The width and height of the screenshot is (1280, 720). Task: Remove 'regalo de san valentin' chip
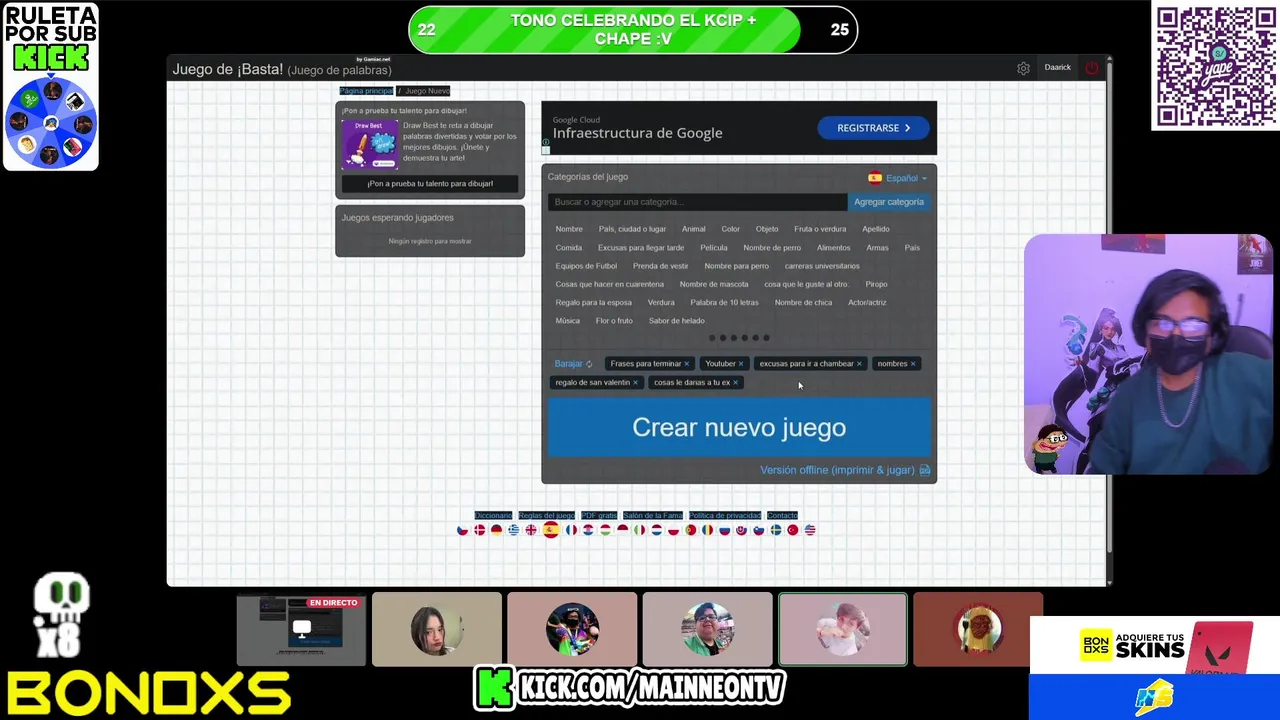point(635,382)
